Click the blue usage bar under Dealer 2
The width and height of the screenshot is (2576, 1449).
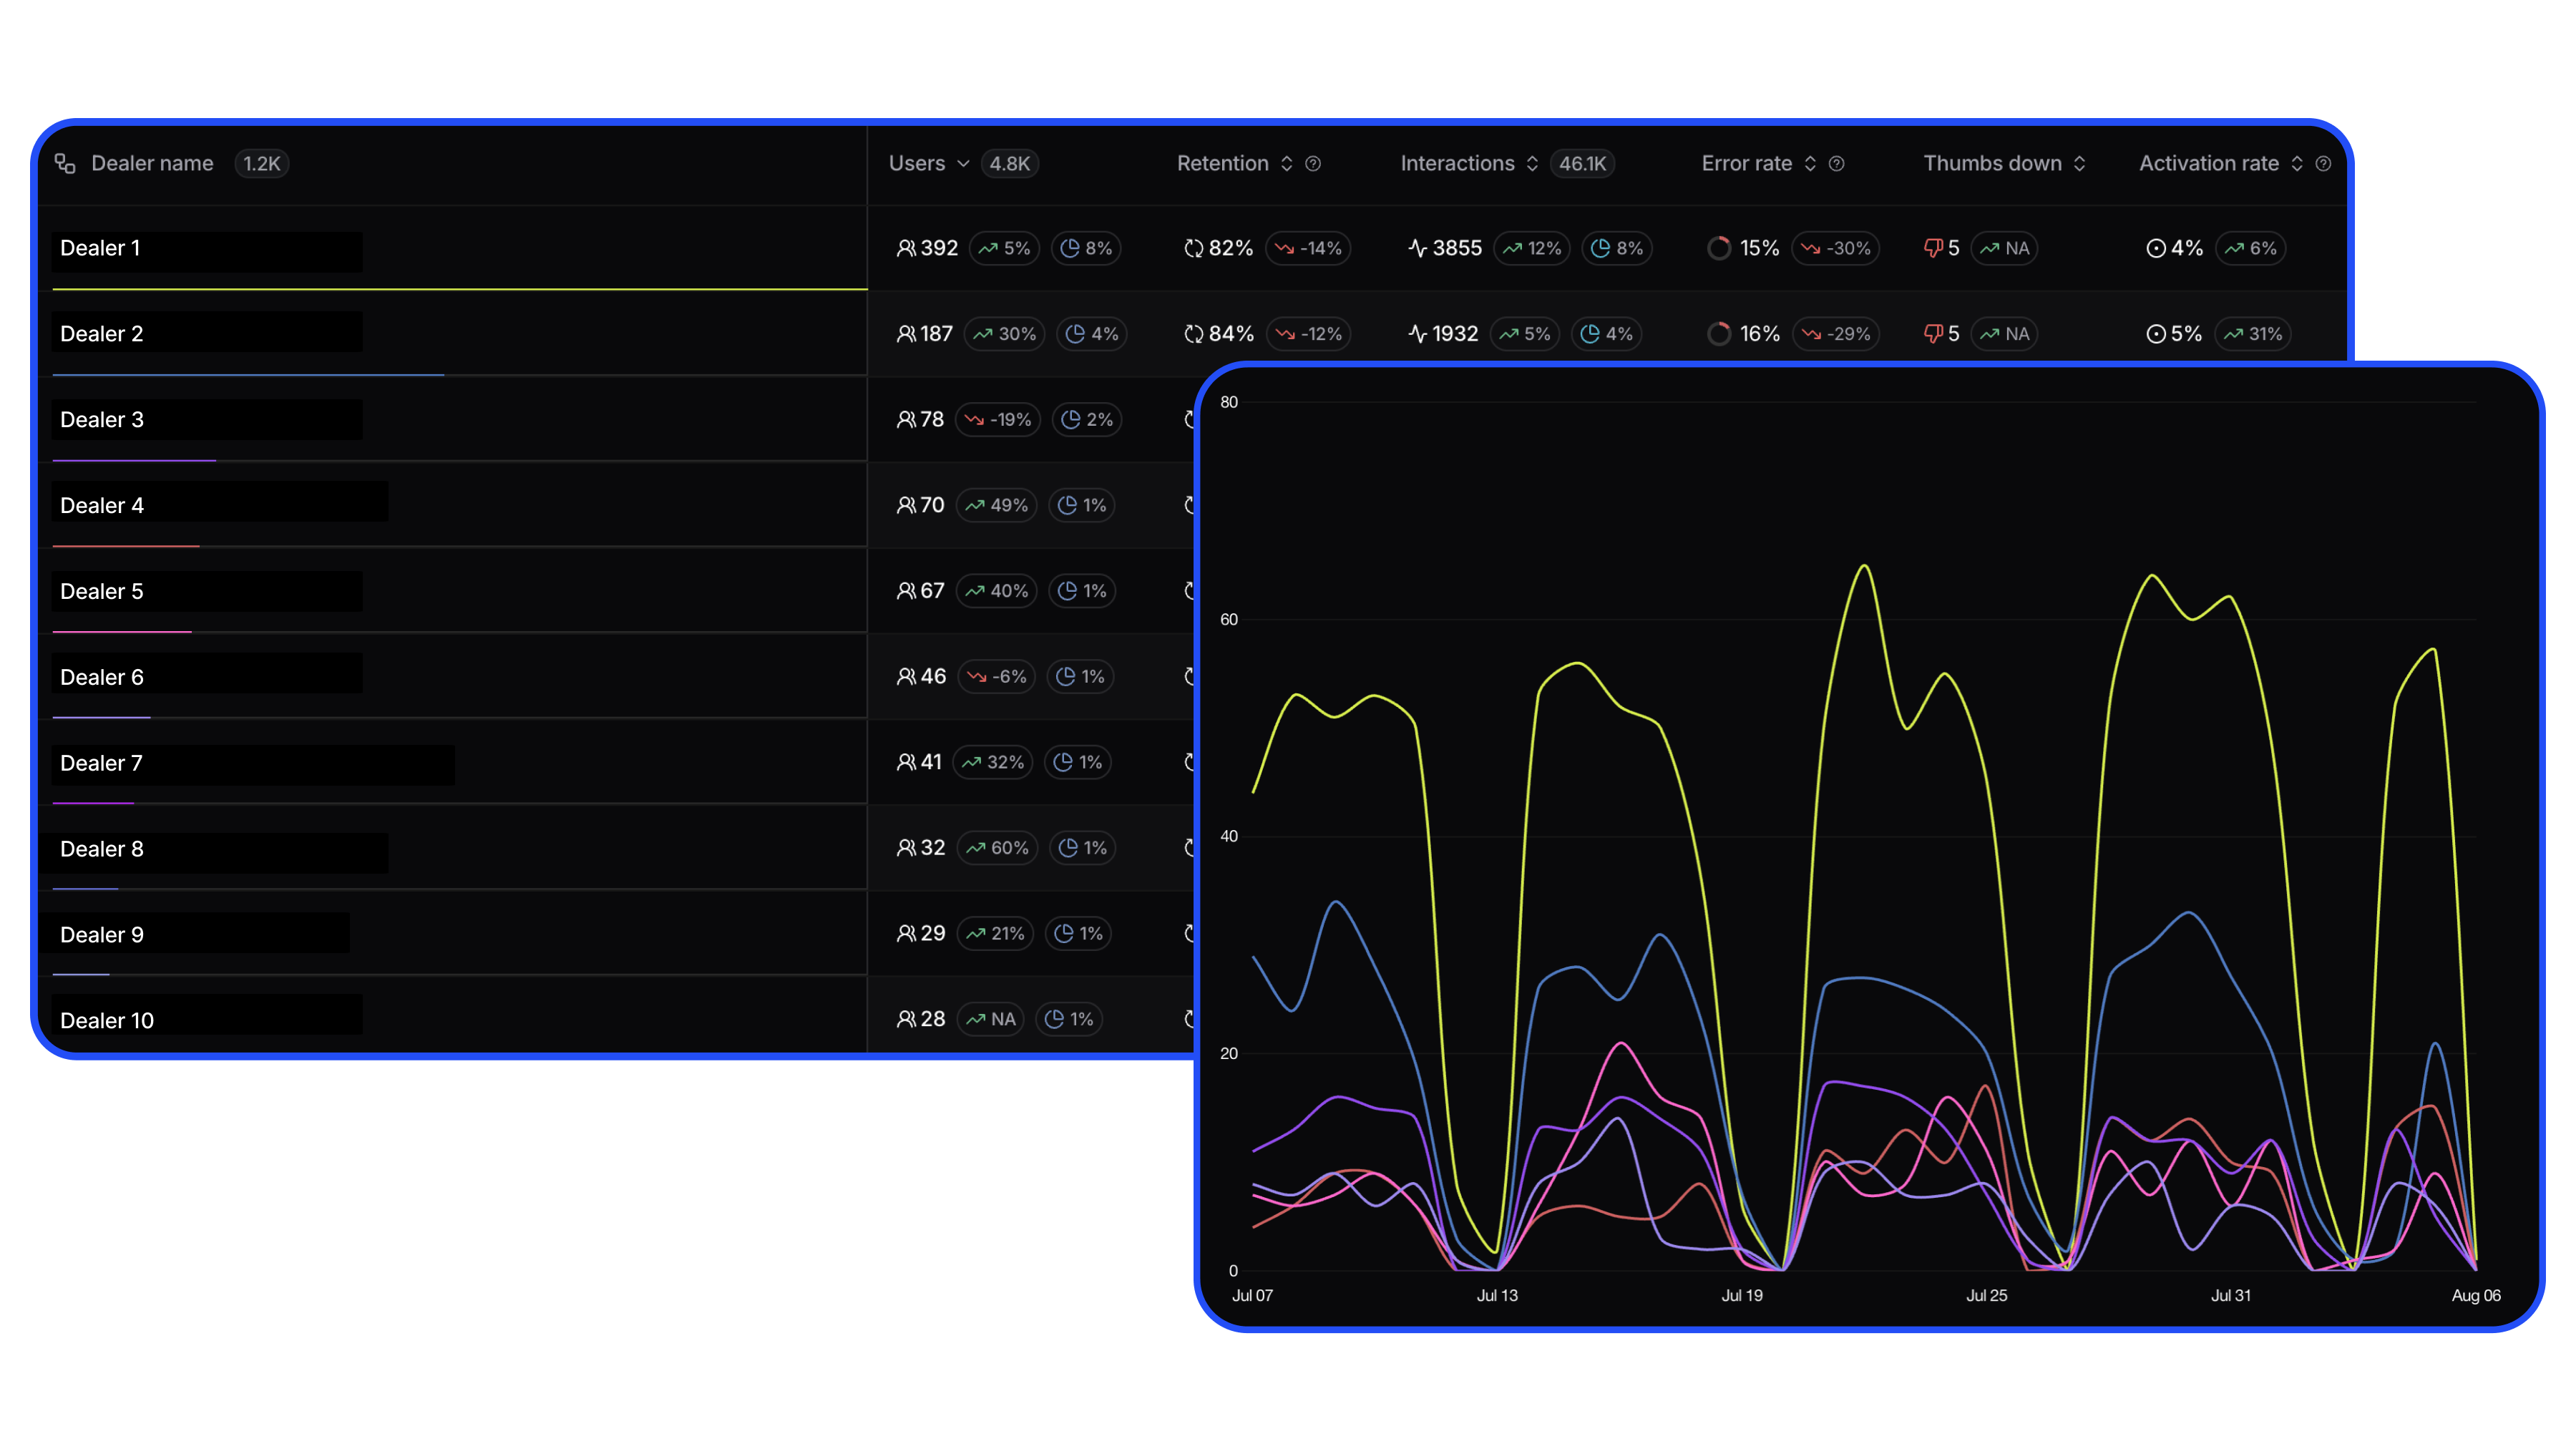[248, 375]
